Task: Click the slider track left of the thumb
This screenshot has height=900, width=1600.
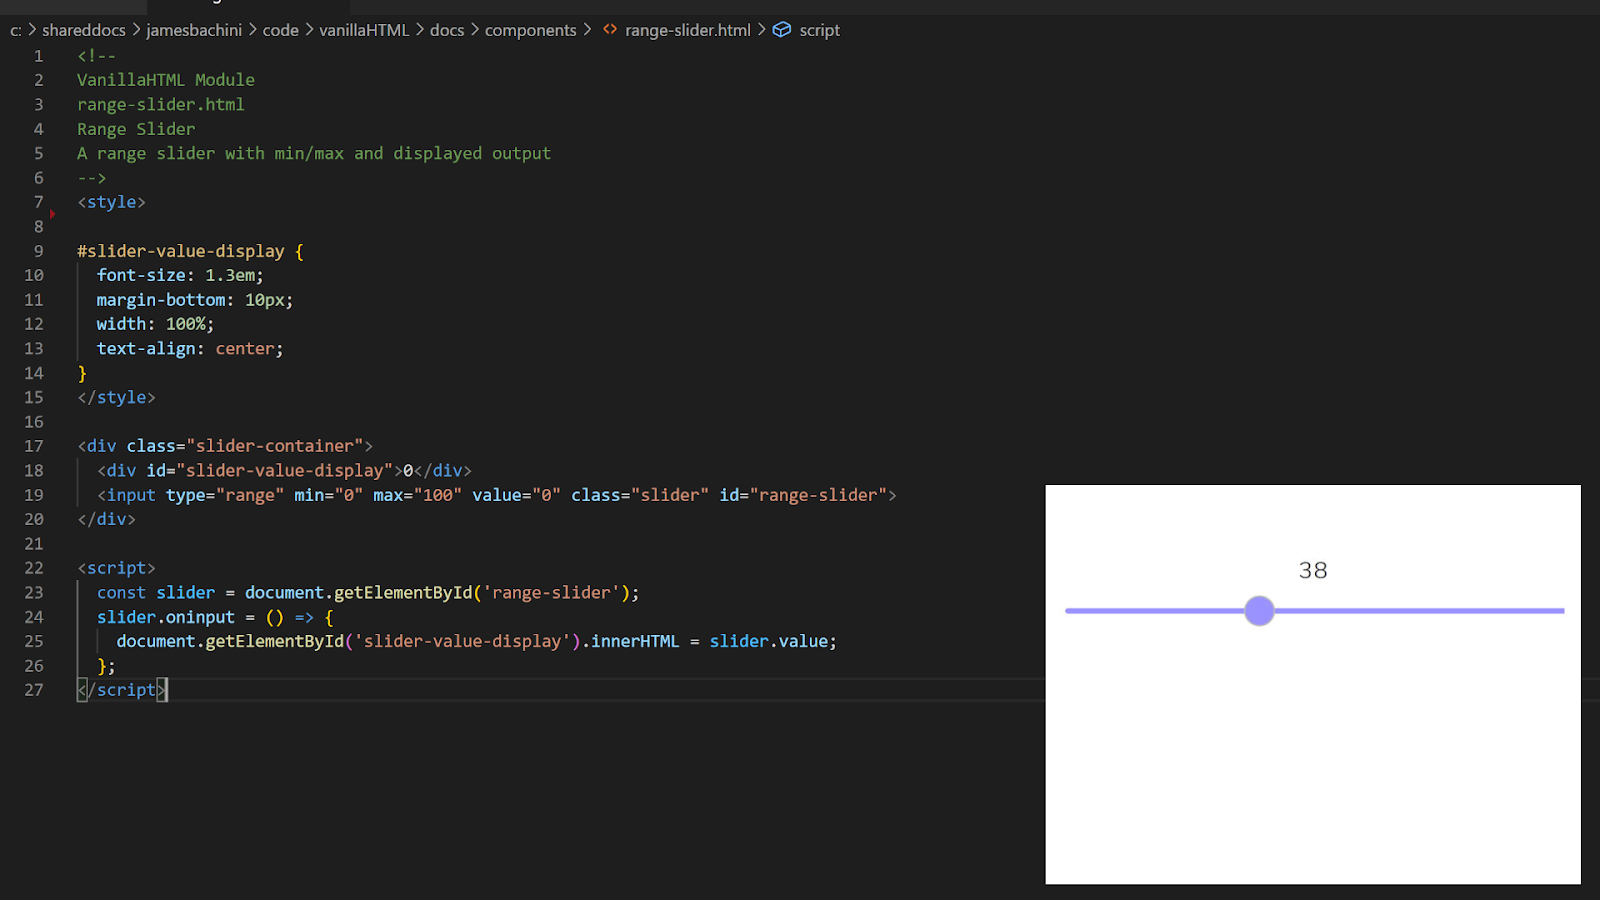Action: [1155, 611]
